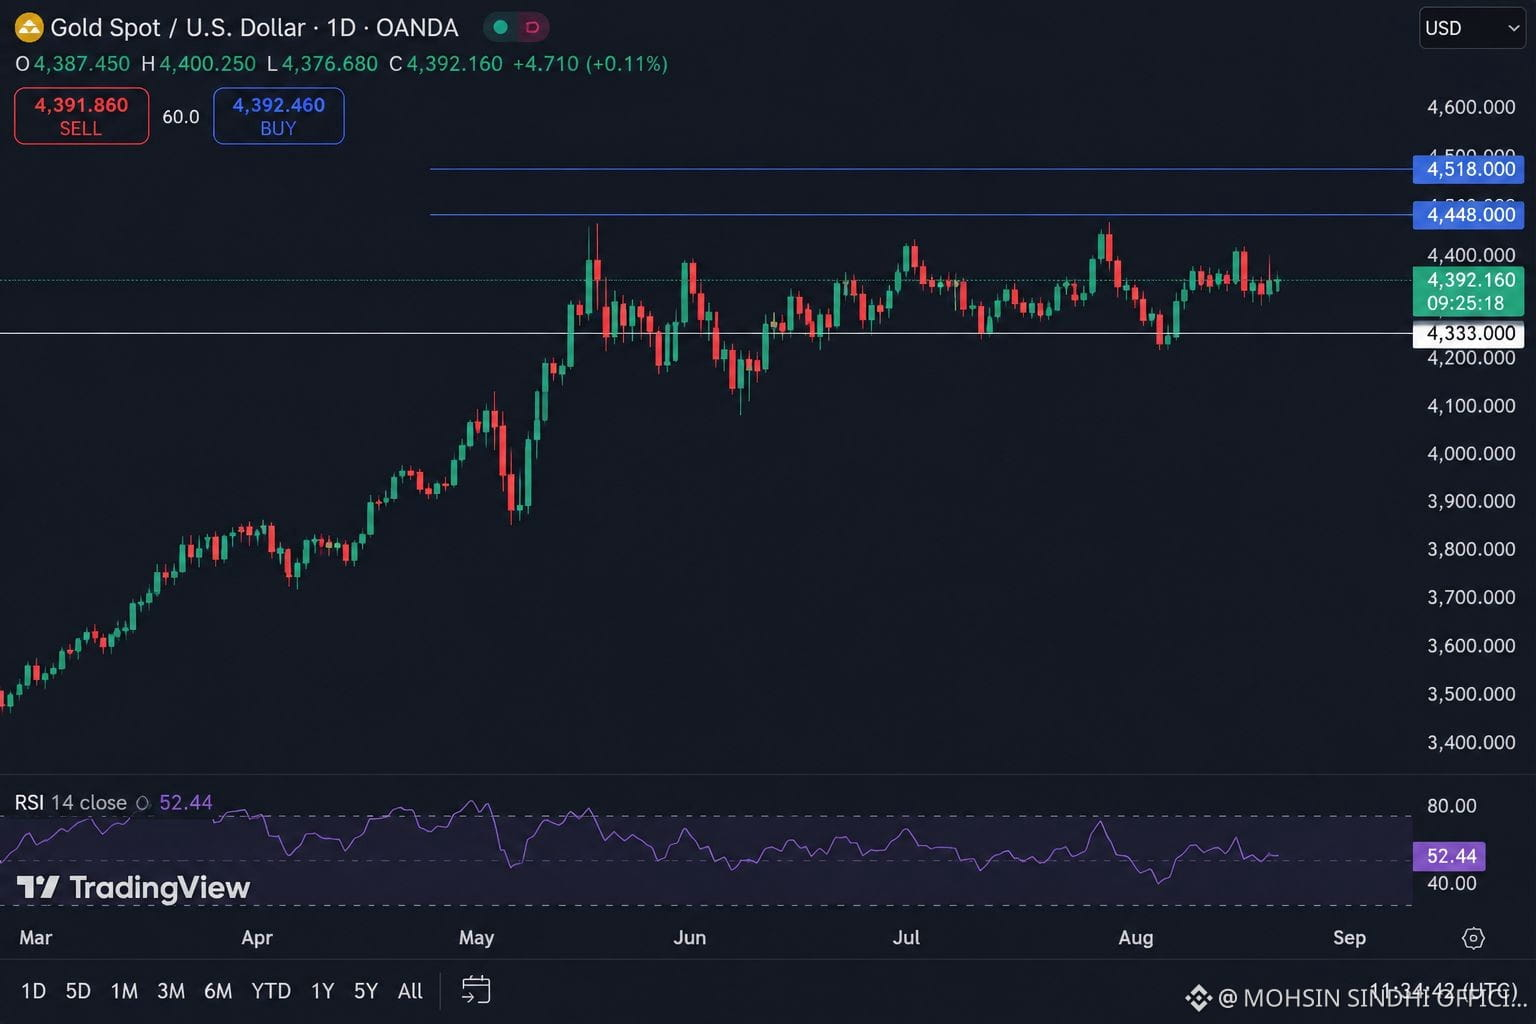Click the countdown timer 09:25:18
Viewport: 1536px width, 1024px height.
tap(1466, 303)
